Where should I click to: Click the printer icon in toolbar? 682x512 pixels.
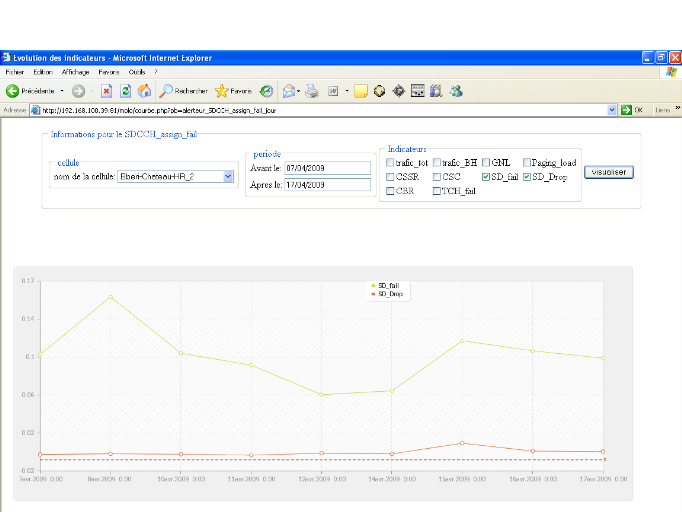[x=312, y=91]
